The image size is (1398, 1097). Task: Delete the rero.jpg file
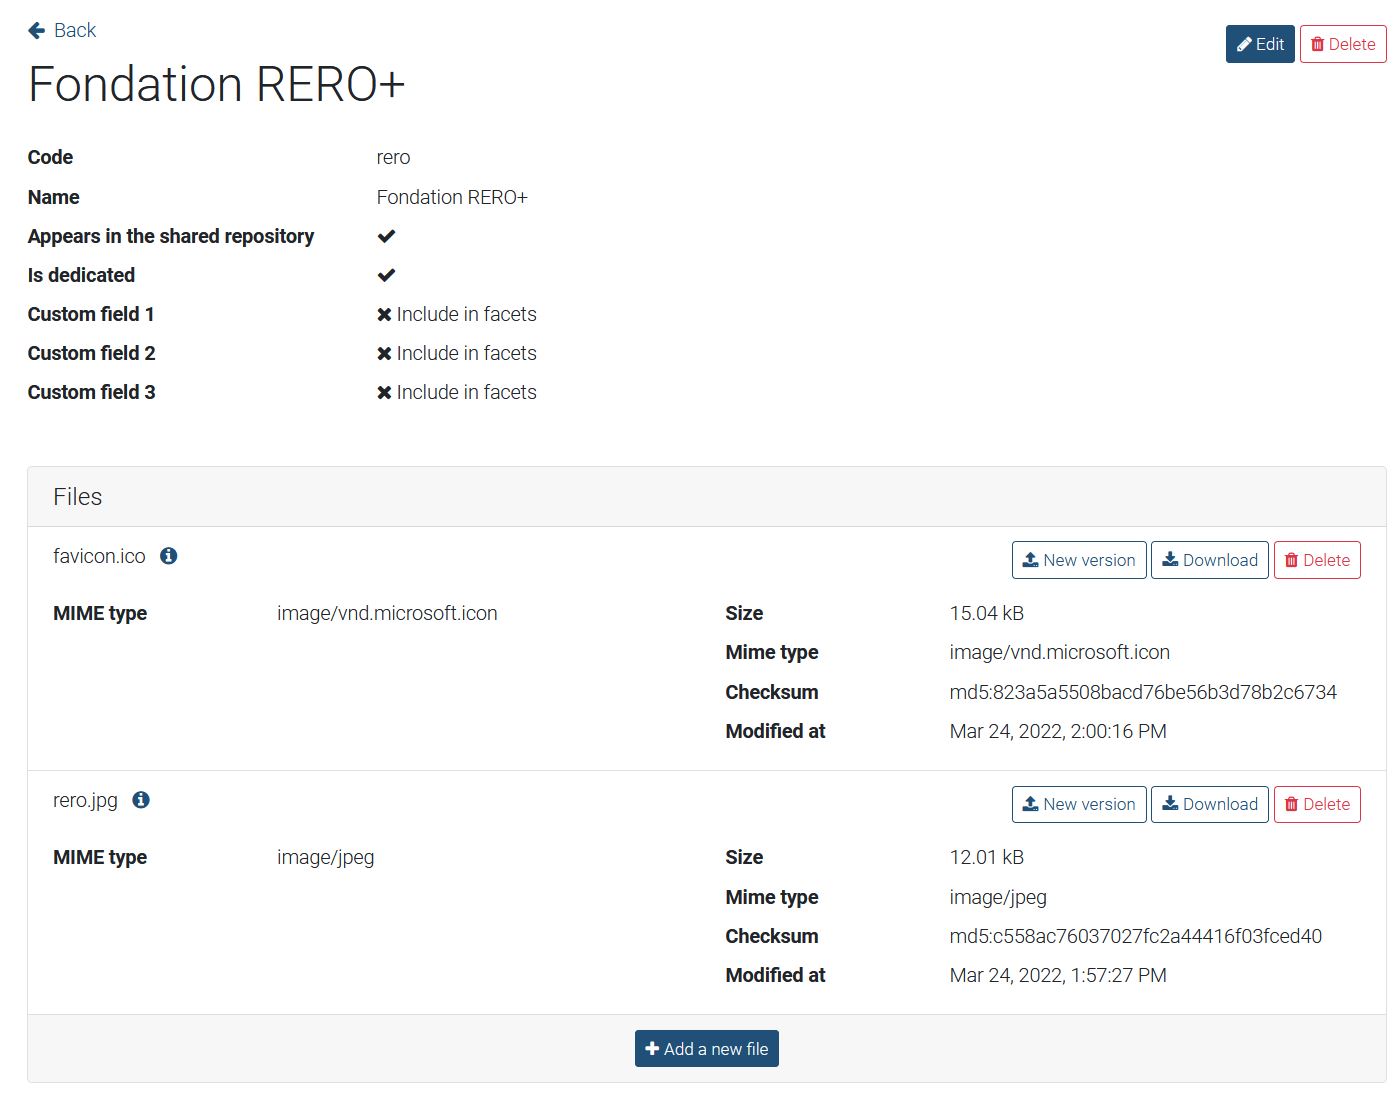coord(1317,804)
